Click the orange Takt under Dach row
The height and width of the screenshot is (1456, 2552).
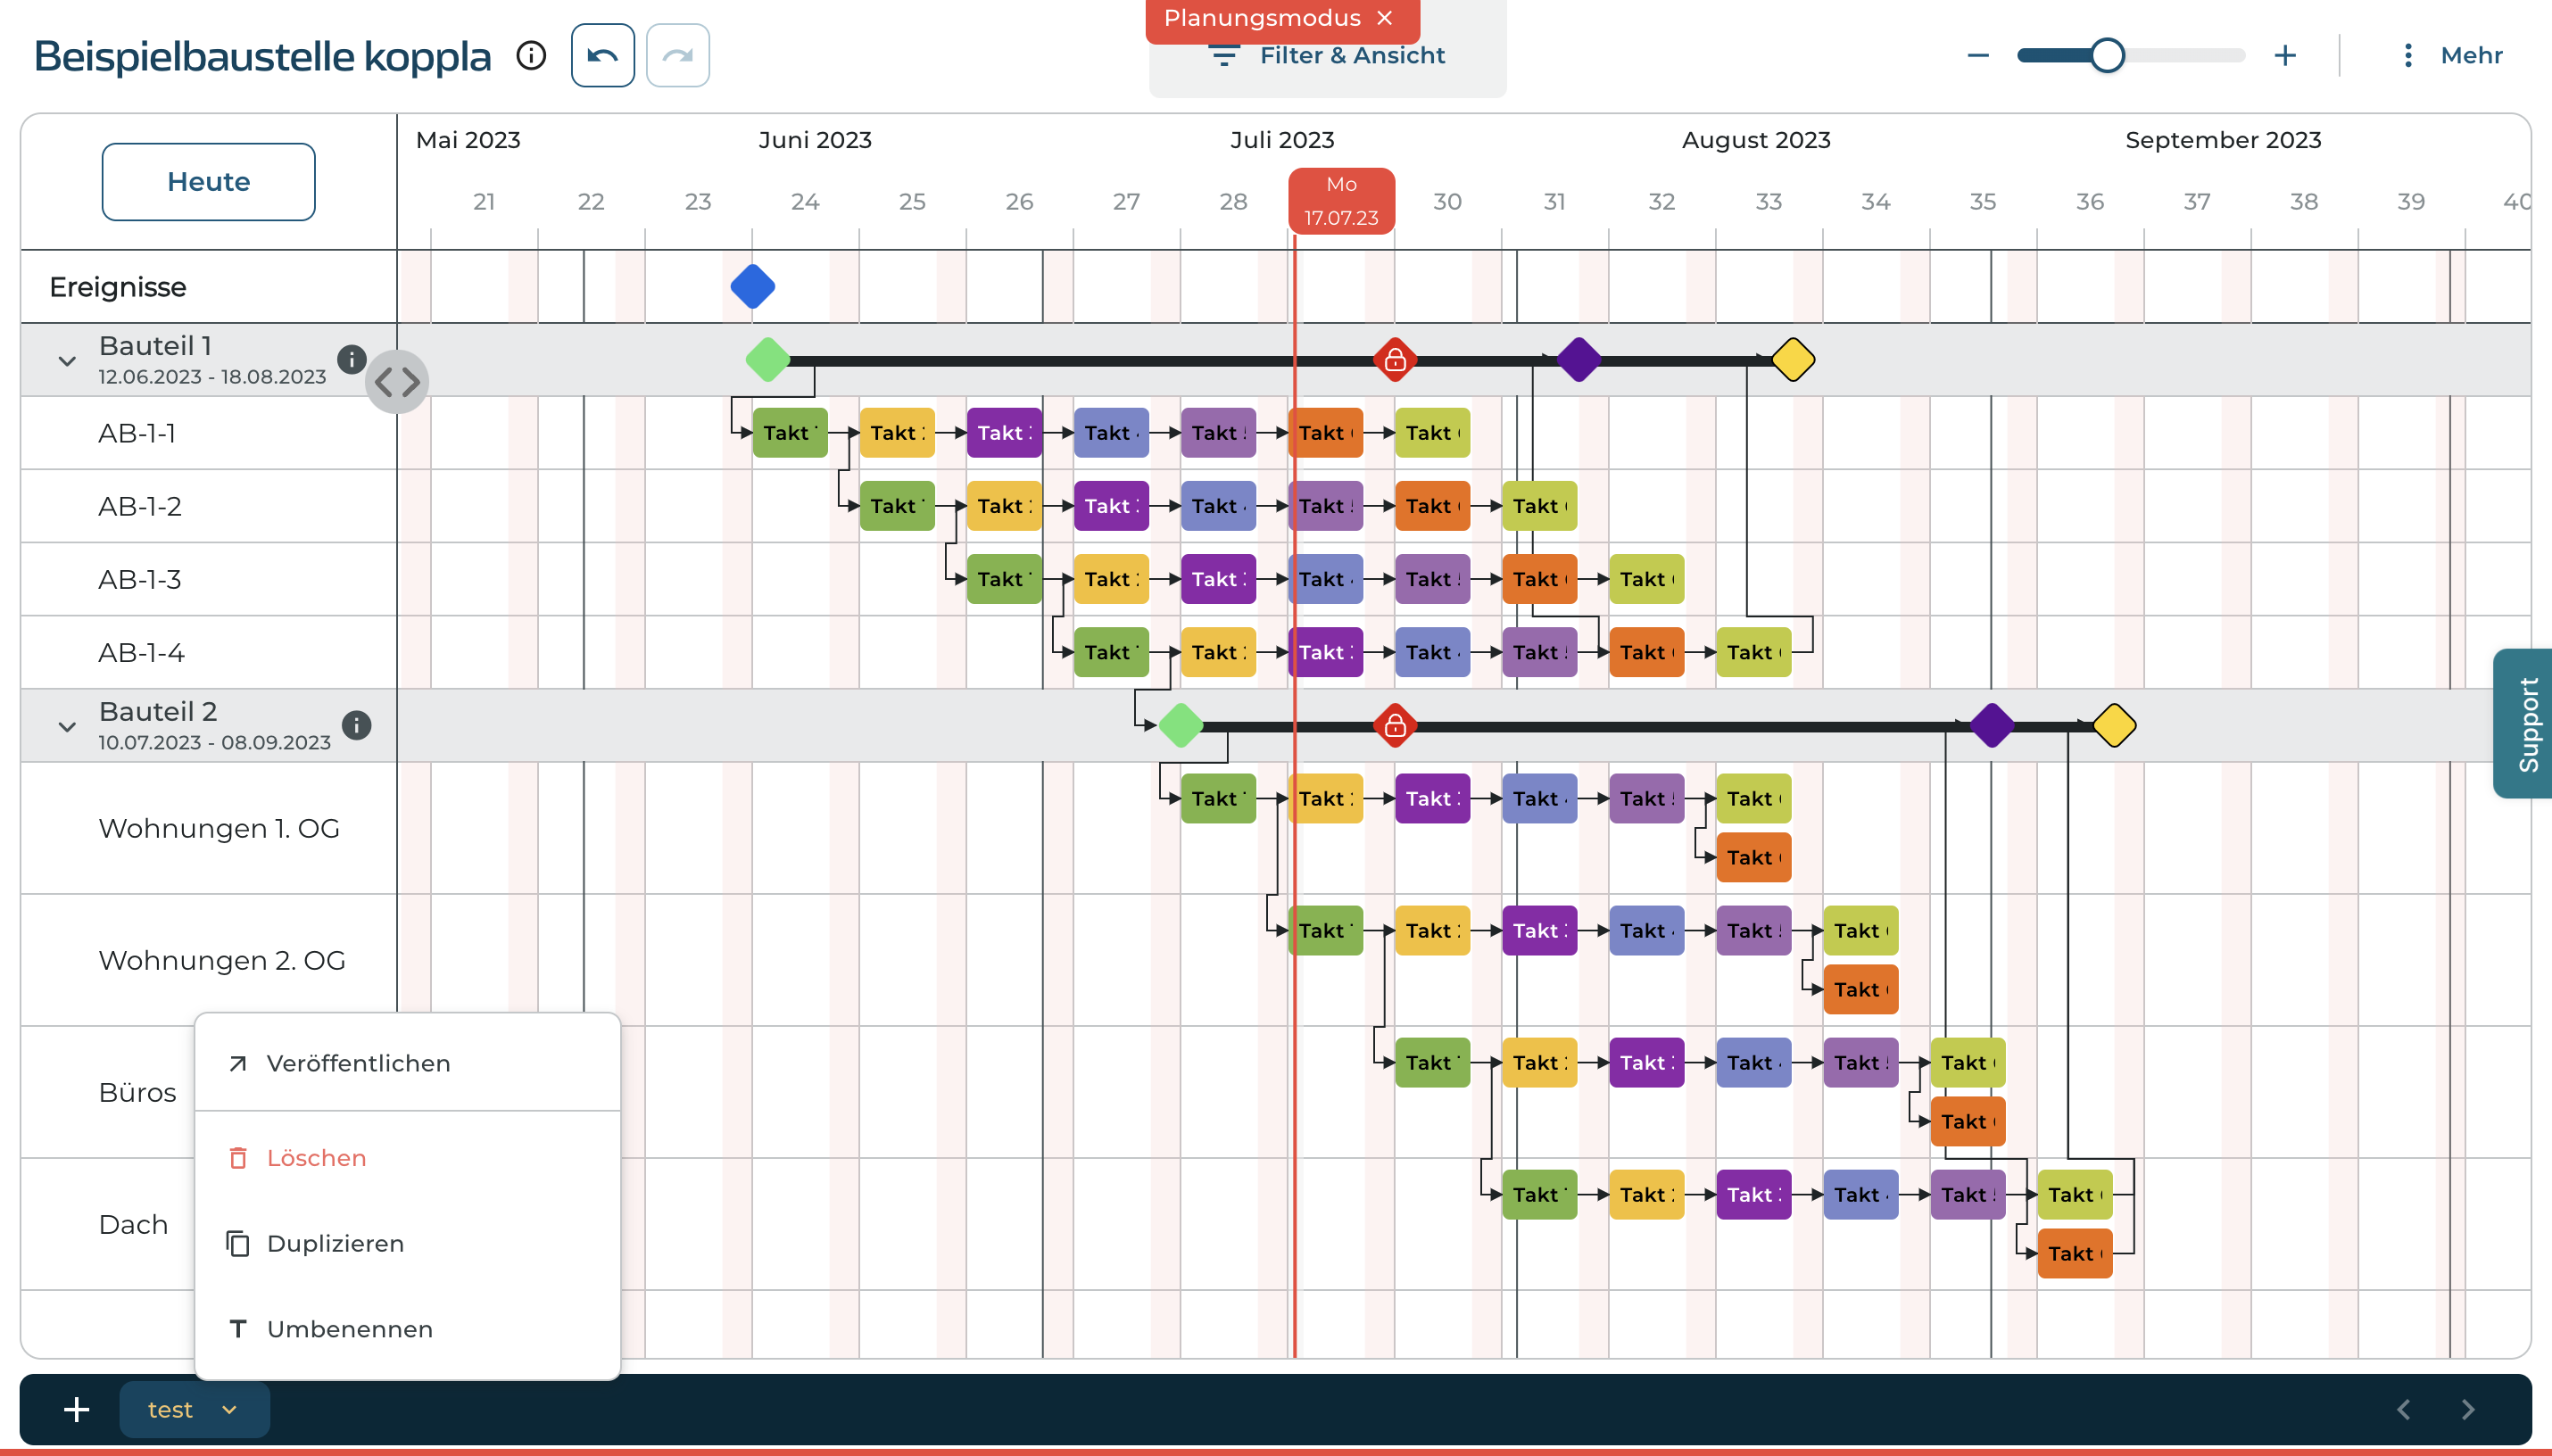click(x=2075, y=1254)
